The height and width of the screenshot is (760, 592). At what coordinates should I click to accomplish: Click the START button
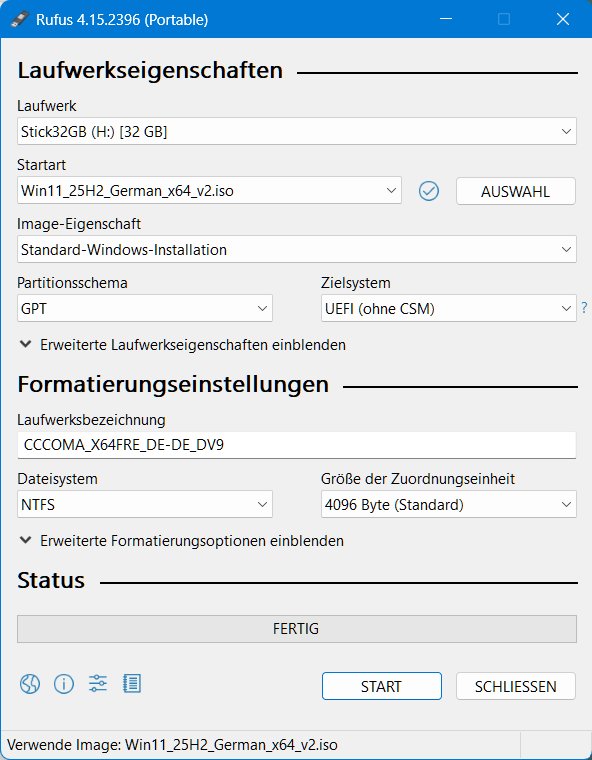pos(382,686)
